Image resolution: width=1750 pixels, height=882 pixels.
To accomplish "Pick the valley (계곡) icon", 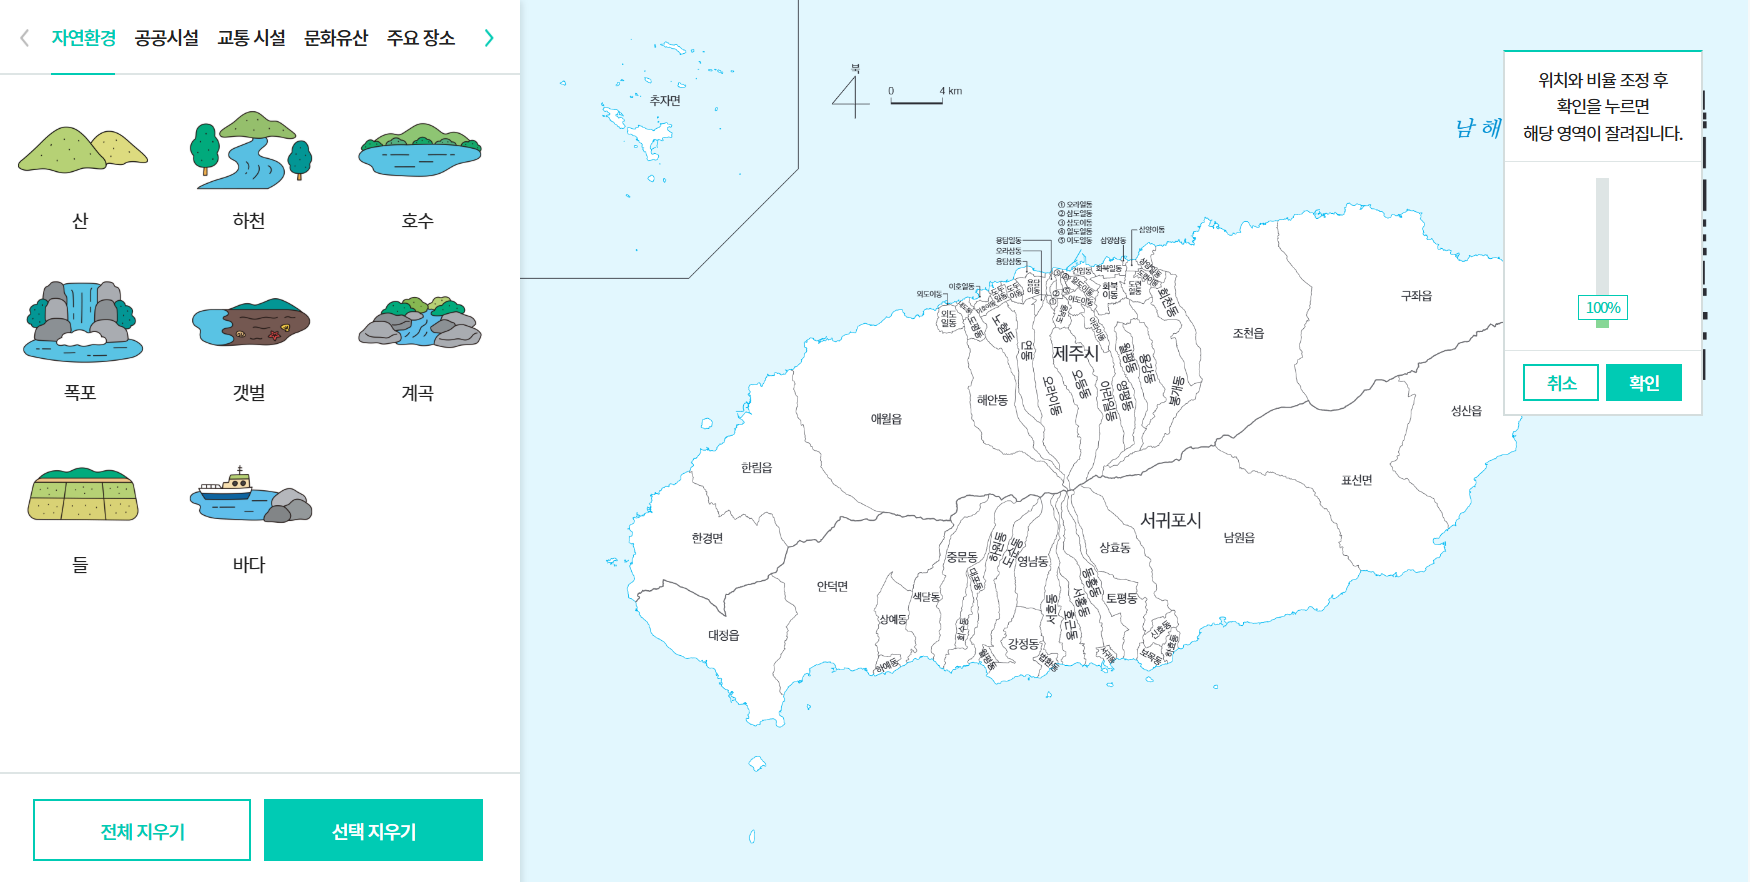I will pos(419,321).
